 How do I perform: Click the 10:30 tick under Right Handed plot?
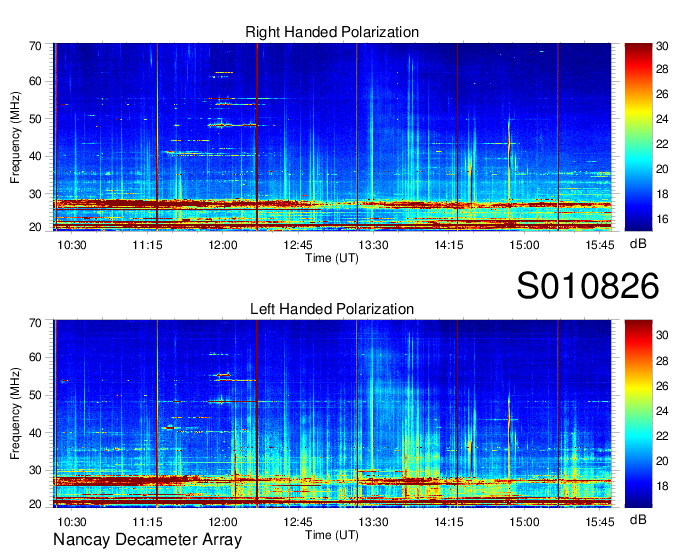tap(72, 245)
